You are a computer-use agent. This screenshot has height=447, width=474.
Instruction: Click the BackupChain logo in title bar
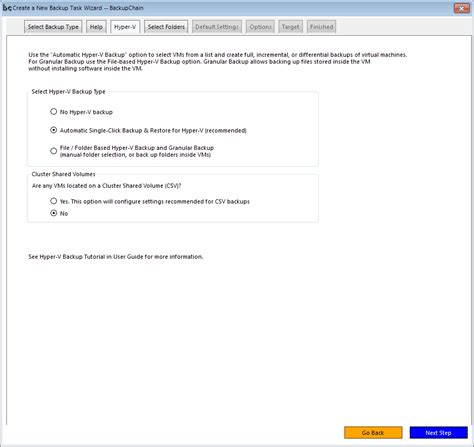[x=7, y=7]
